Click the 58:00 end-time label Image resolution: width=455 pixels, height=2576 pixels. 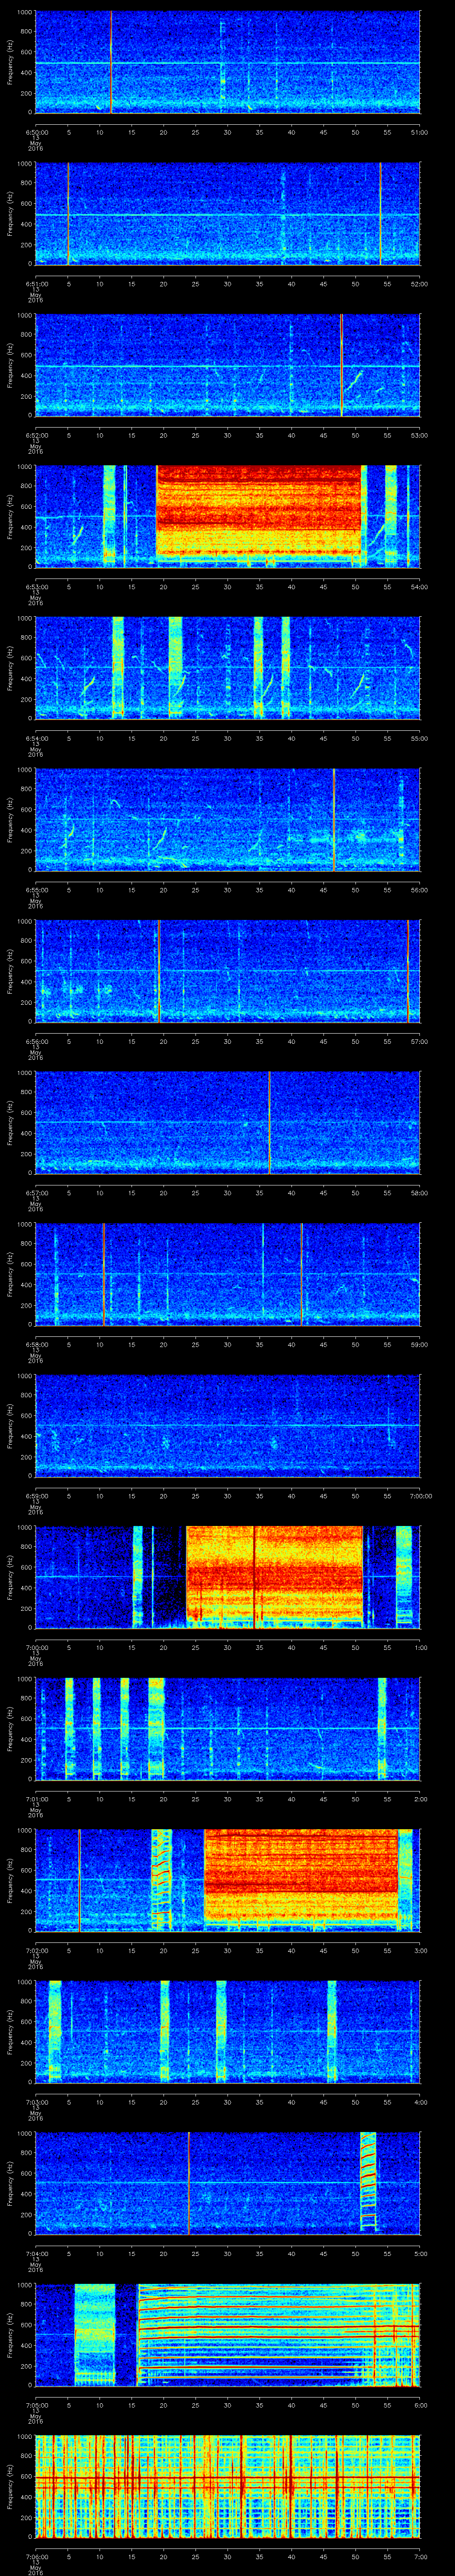coord(419,1193)
